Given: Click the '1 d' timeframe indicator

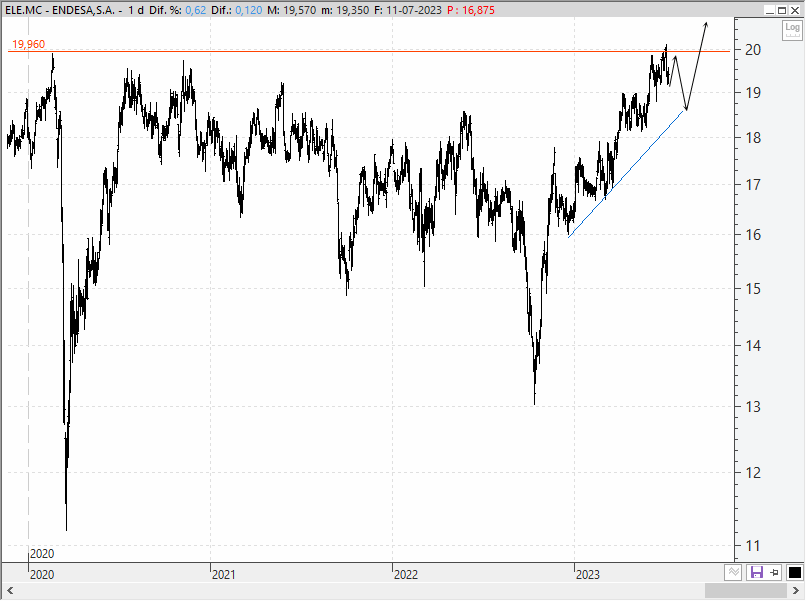Looking at the screenshot, I should (x=136, y=10).
